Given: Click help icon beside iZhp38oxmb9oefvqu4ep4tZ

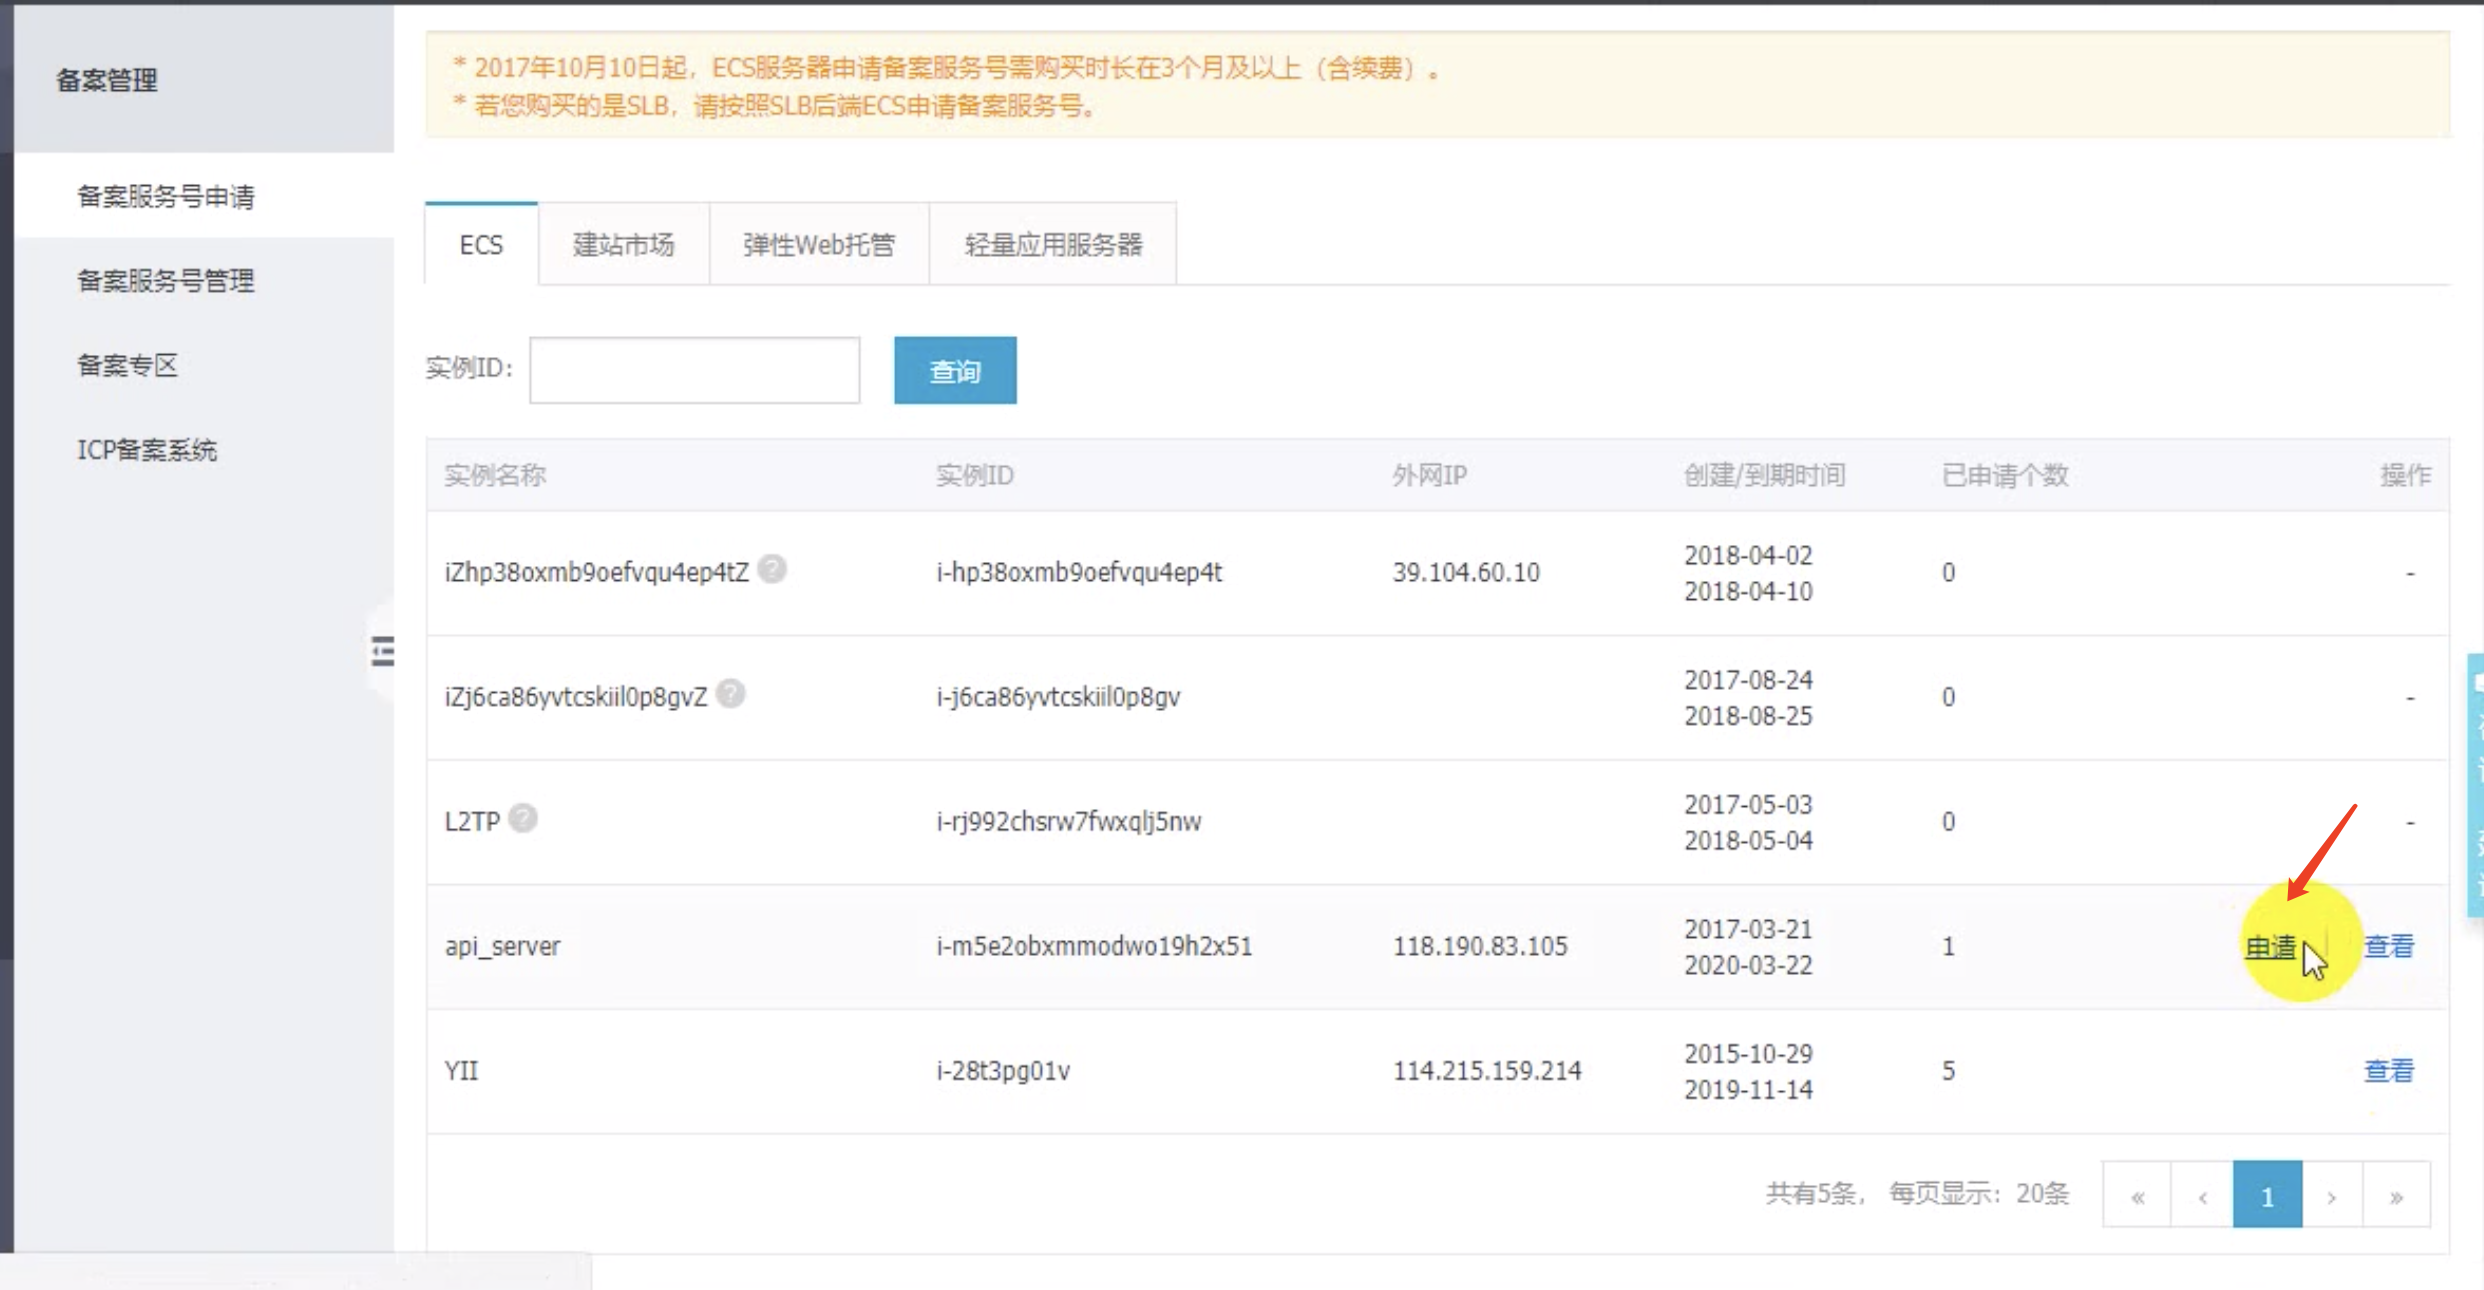Looking at the screenshot, I should point(772,569).
